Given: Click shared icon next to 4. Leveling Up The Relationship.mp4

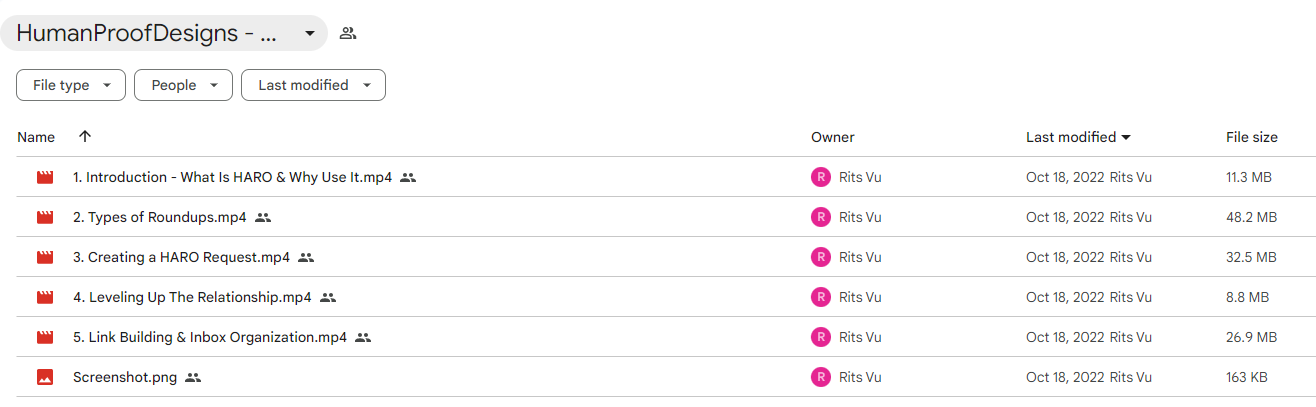Looking at the screenshot, I should [x=328, y=297].
